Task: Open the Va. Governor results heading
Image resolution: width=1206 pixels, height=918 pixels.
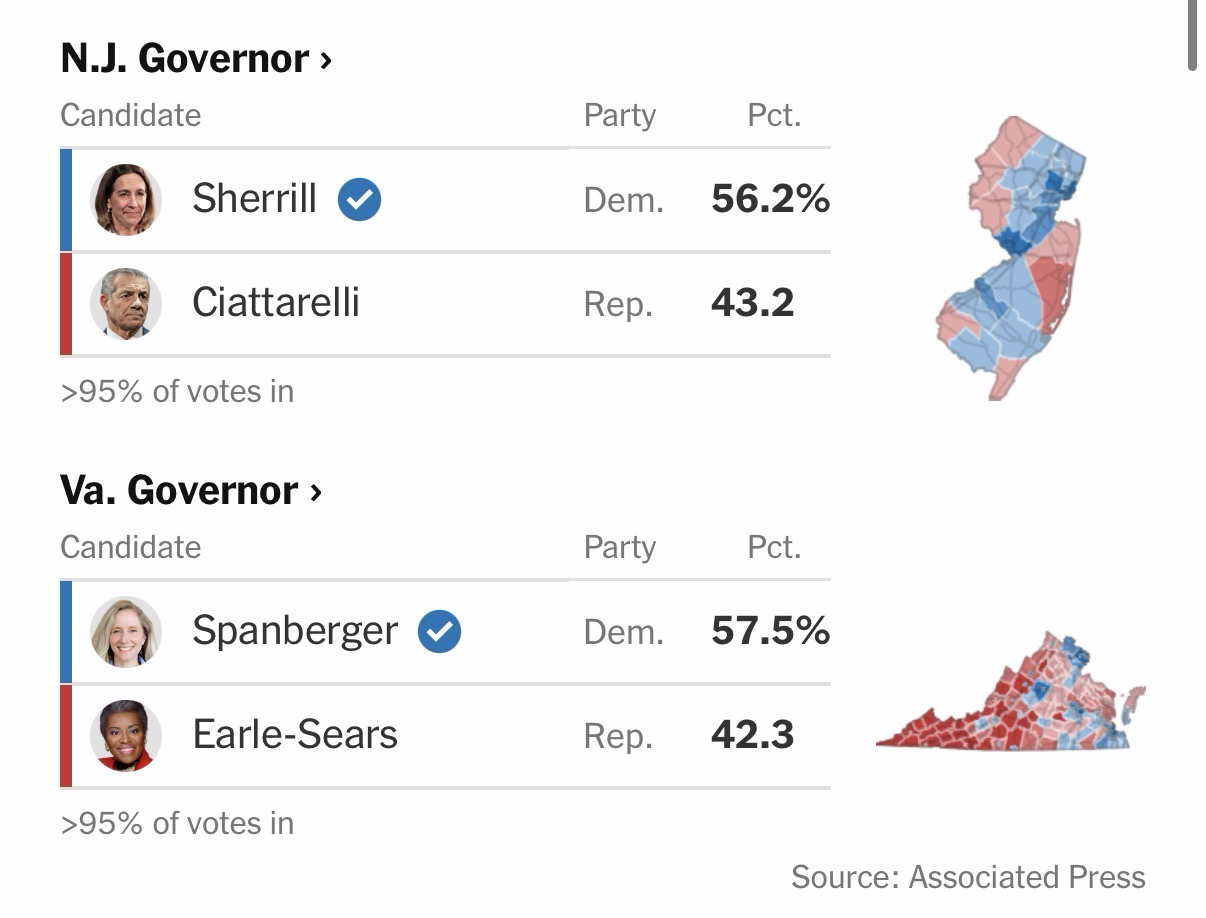Action: click(179, 491)
